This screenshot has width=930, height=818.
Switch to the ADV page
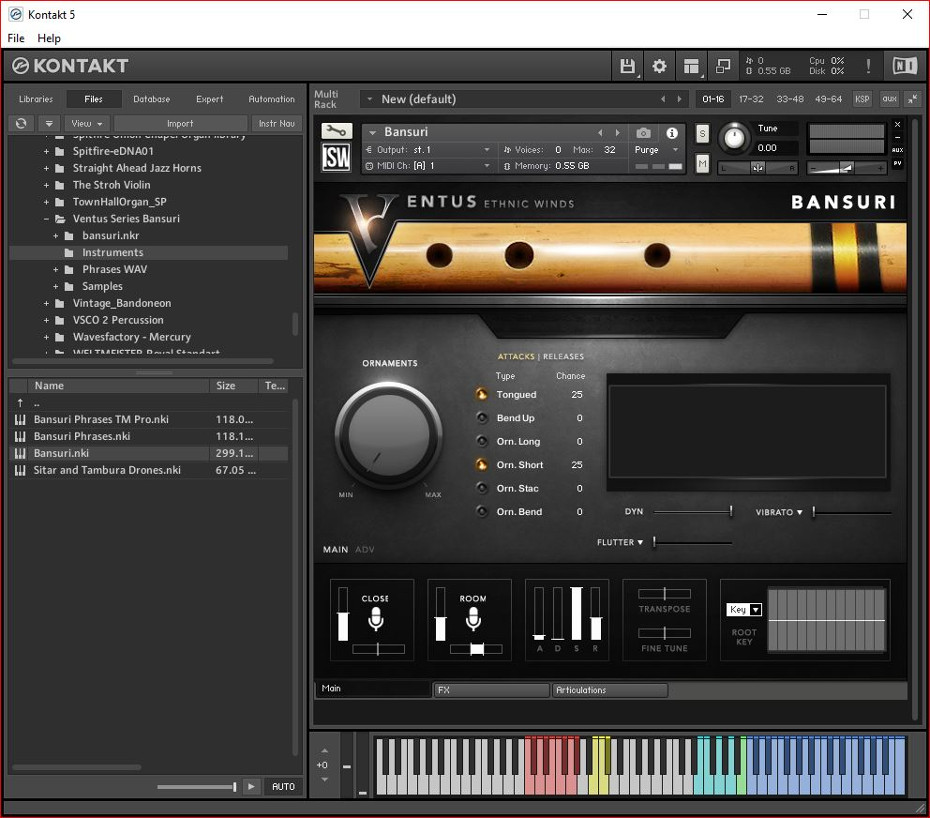(365, 550)
